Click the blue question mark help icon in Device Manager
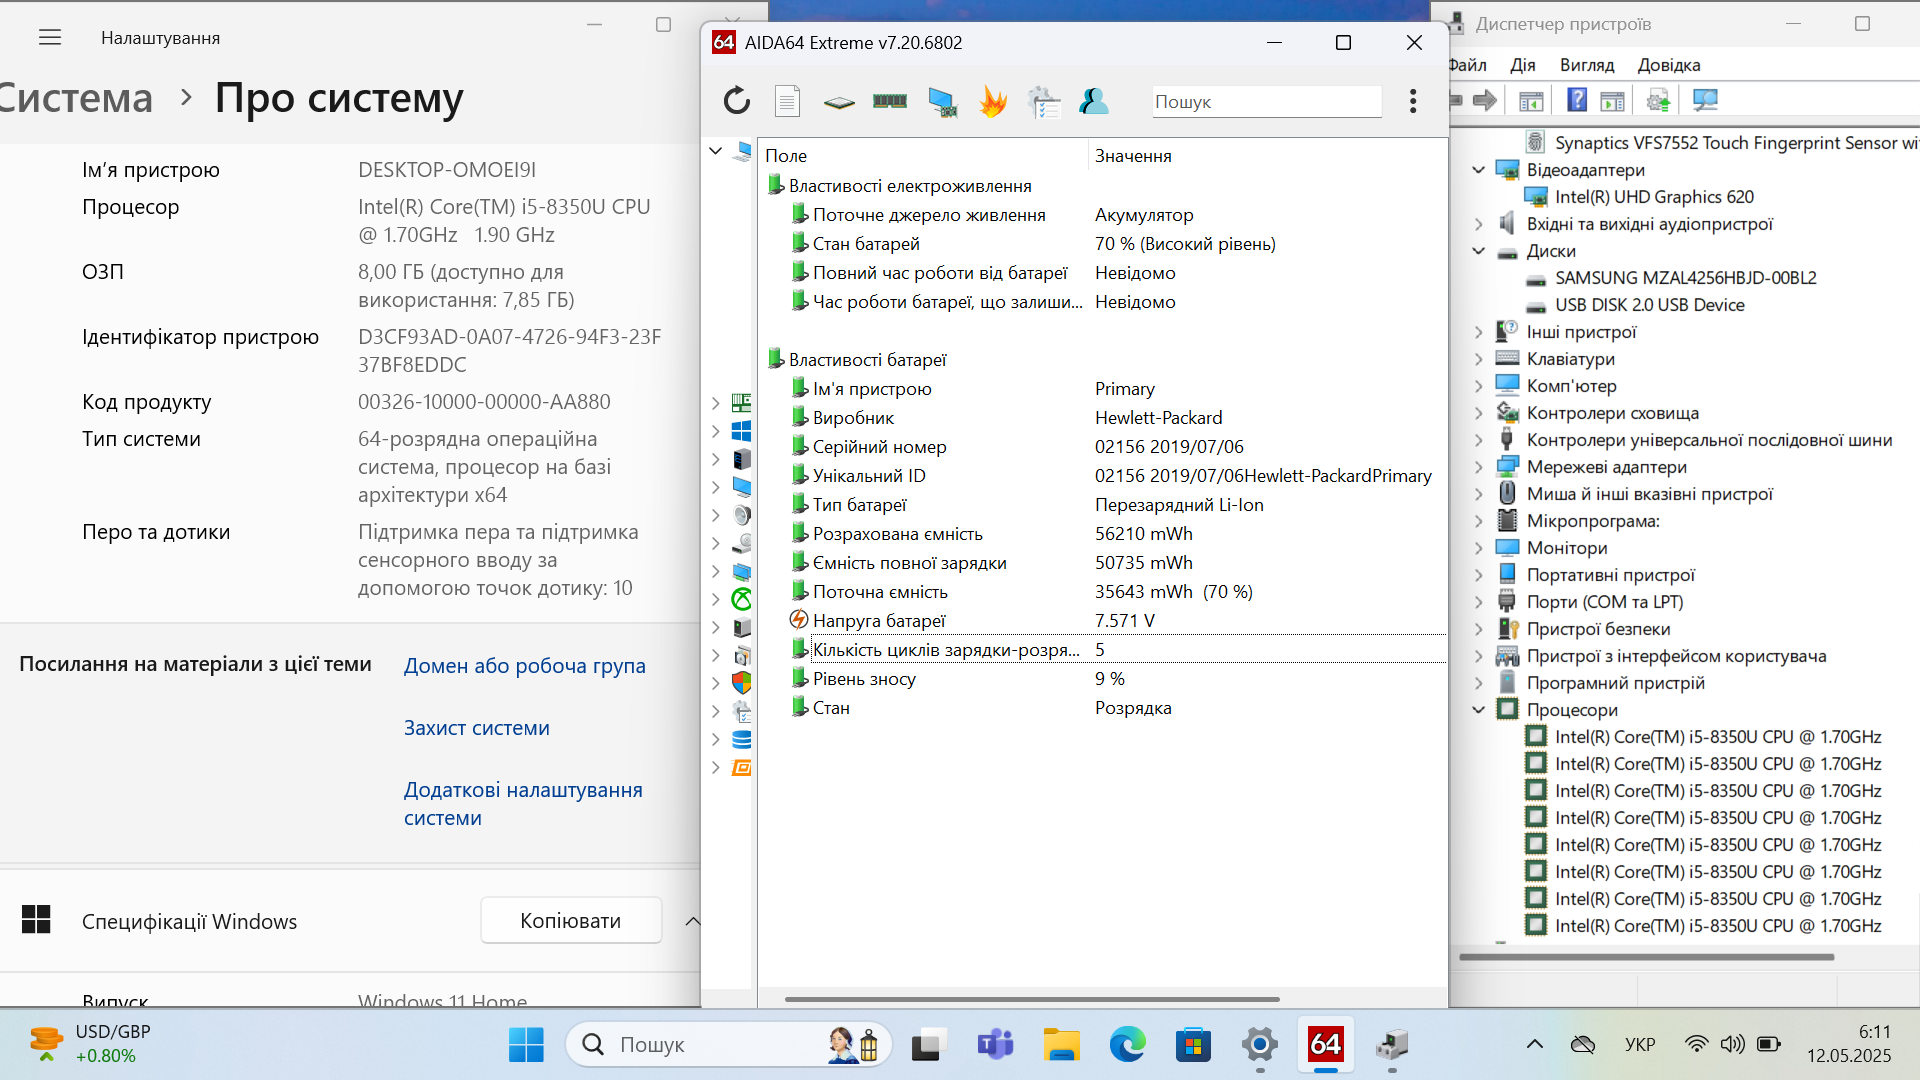The width and height of the screenshot is (1920, 1080). 1577,100
